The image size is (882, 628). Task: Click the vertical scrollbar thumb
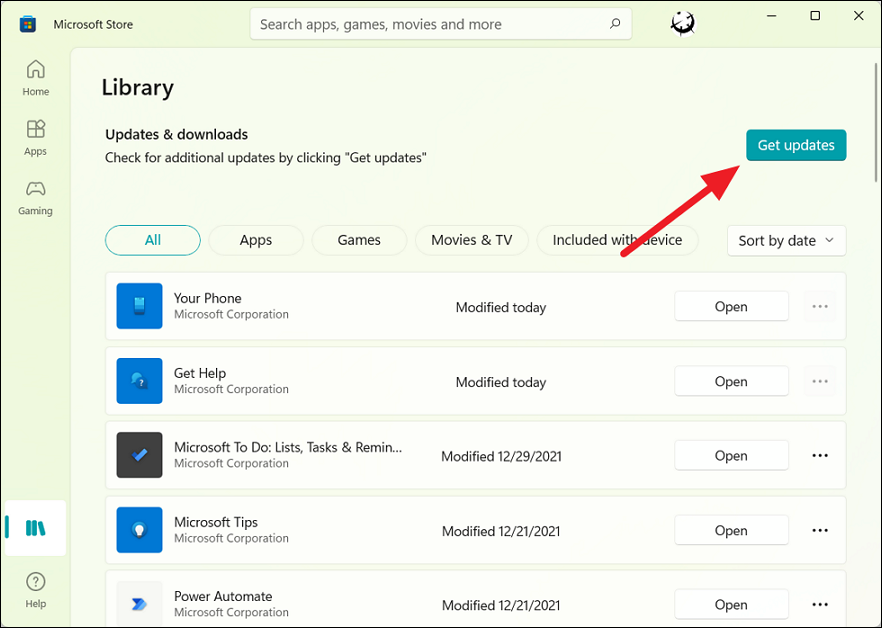[876, 122]
